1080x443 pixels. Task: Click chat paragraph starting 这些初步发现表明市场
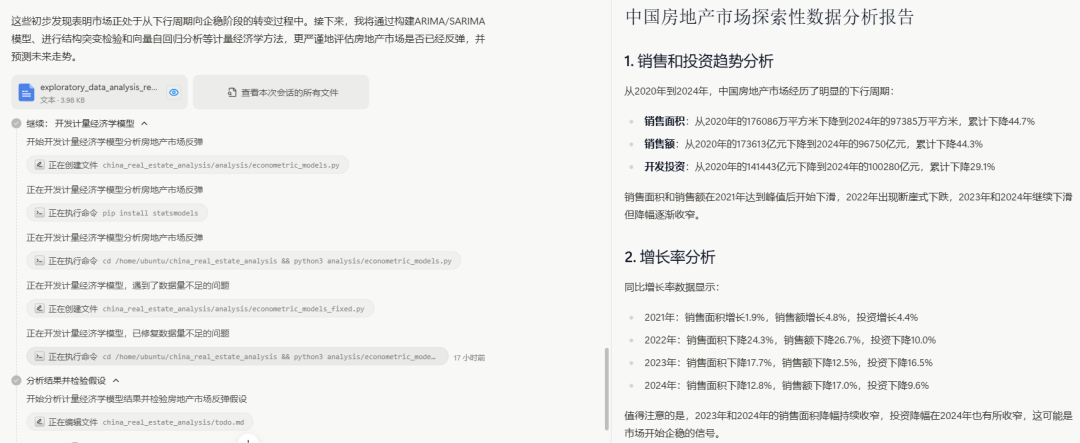(x=249, y=39)
